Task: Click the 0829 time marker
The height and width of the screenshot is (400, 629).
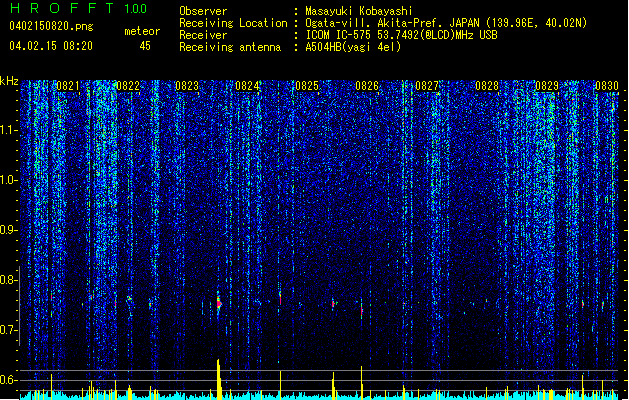Action: tap(547, 86)
